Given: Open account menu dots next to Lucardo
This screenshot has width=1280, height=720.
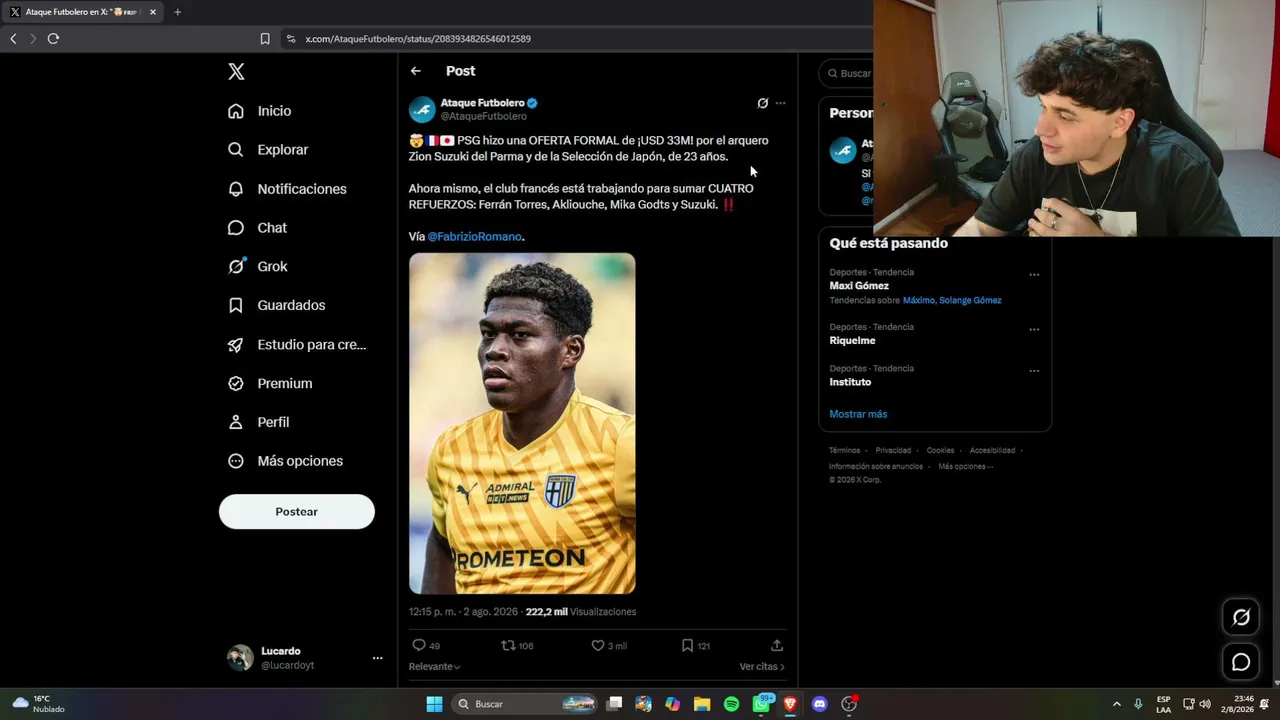Looking at the screenshot, I should click(377, 658).
